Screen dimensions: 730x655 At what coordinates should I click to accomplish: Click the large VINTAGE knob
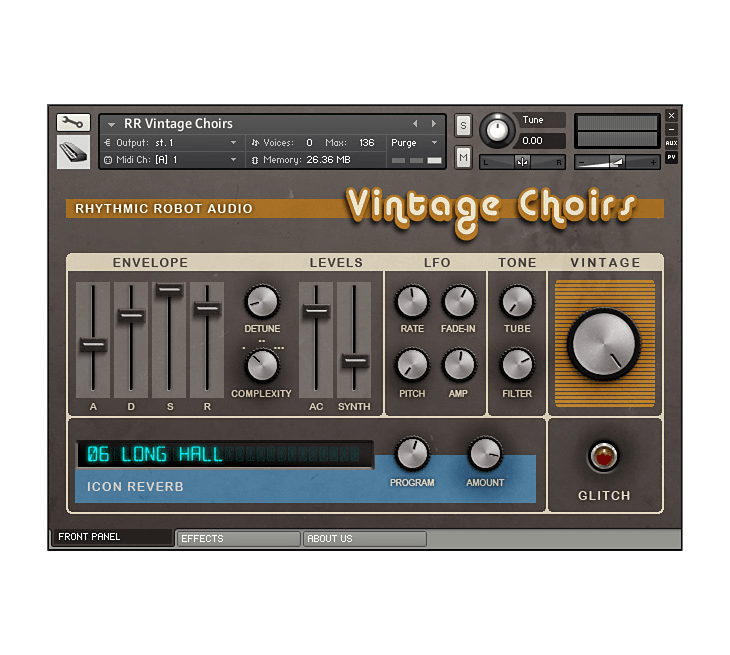604,344
